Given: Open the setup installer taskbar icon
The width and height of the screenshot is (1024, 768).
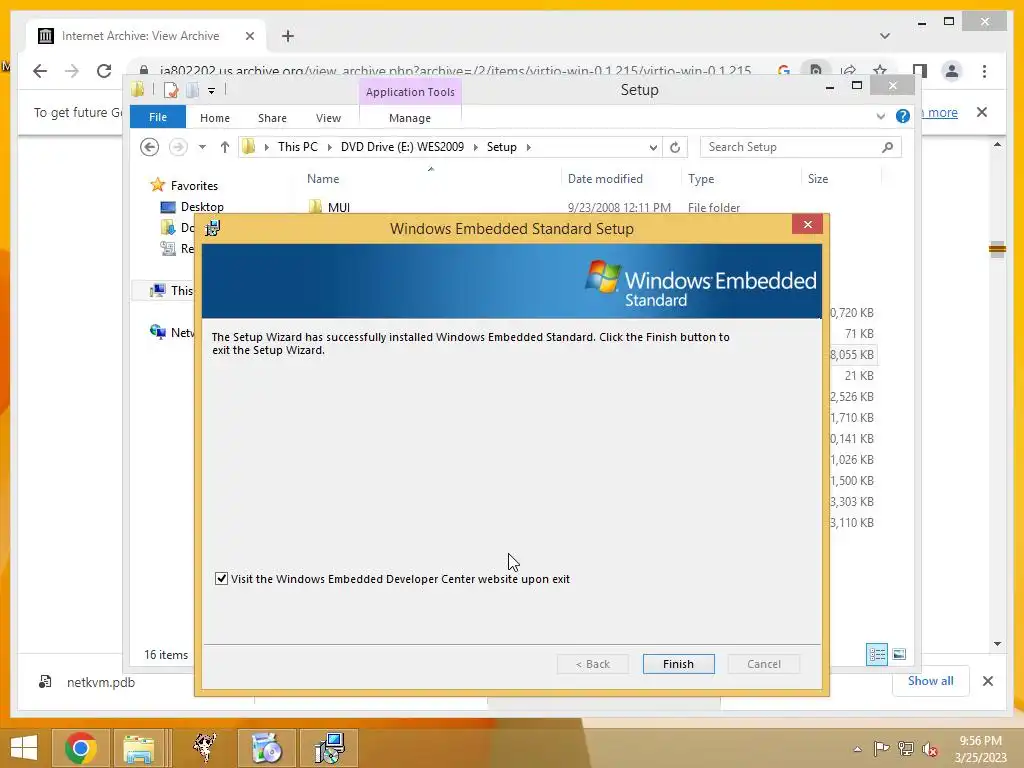Looking at the screenshot, I should (330, 748).
